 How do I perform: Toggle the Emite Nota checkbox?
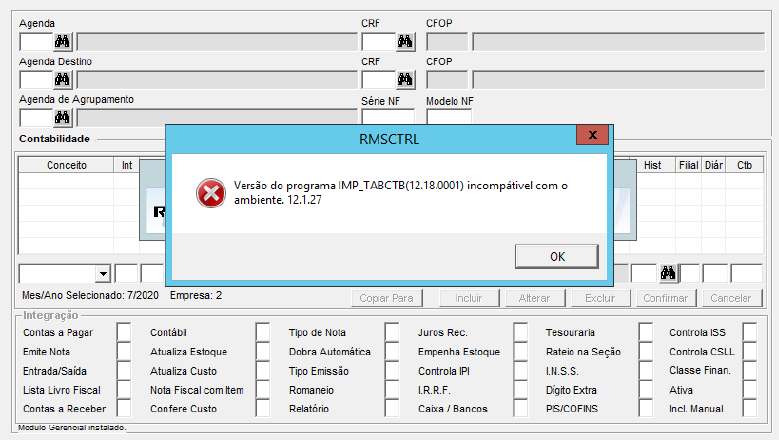124,352
